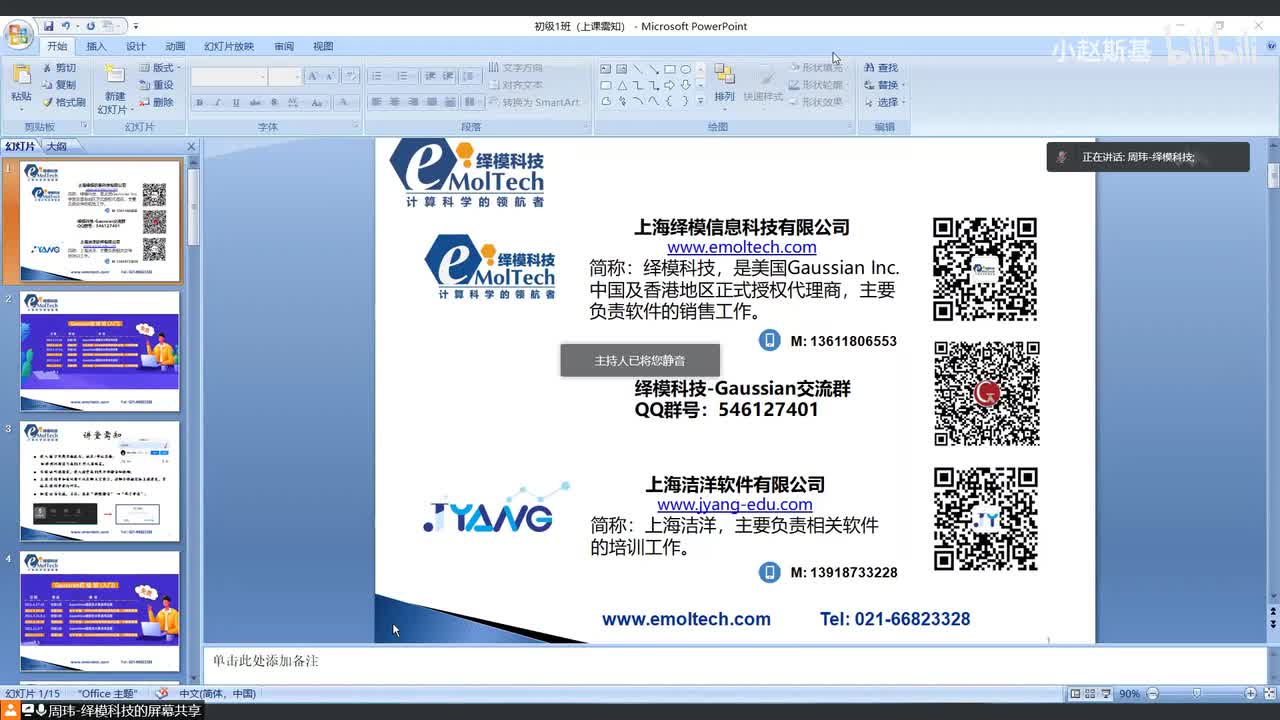Open the 文字方向 text direction menu
Viewport: 1280px width, 720px height.
516,68
